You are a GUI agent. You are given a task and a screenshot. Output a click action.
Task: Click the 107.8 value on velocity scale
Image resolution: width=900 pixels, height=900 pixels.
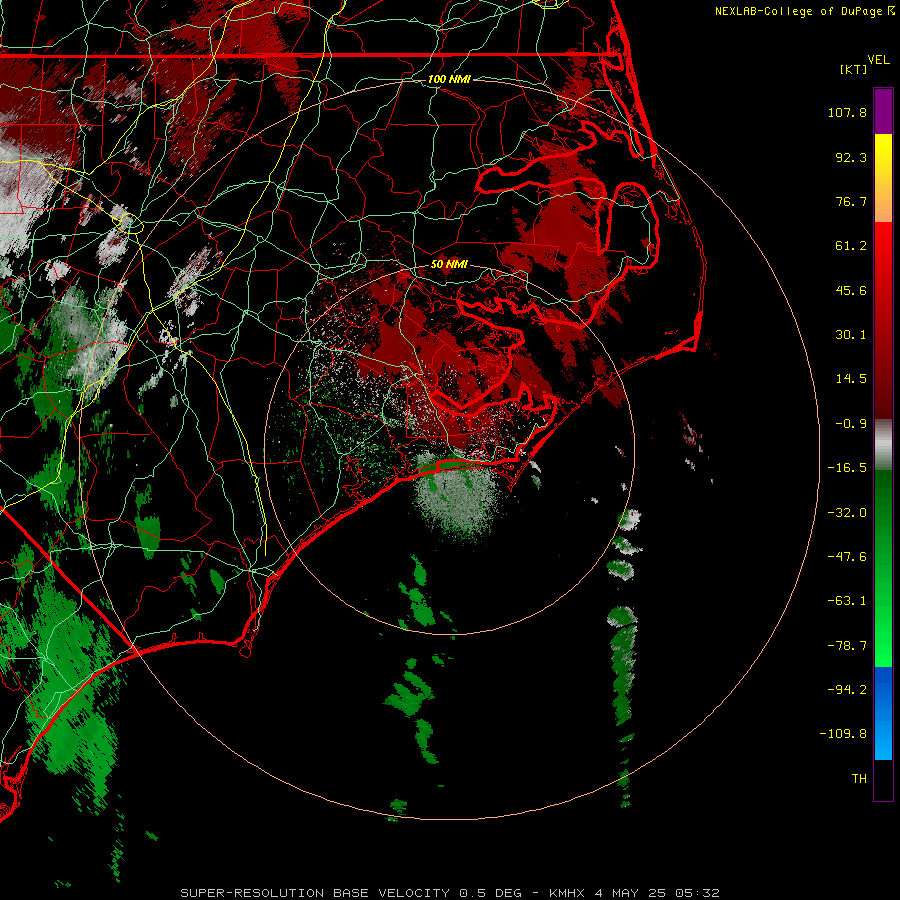[847, 112]
